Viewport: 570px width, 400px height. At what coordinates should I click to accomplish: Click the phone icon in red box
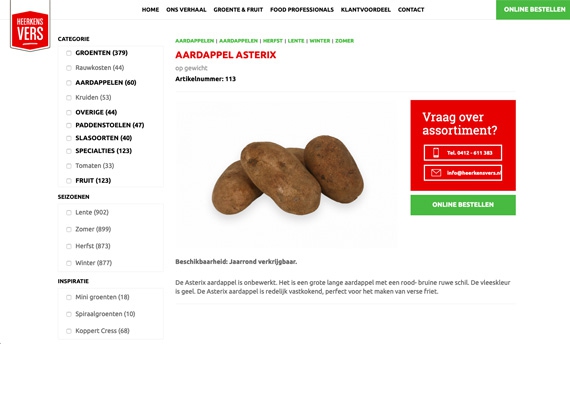pyautogui.click(x=436, y=153)
